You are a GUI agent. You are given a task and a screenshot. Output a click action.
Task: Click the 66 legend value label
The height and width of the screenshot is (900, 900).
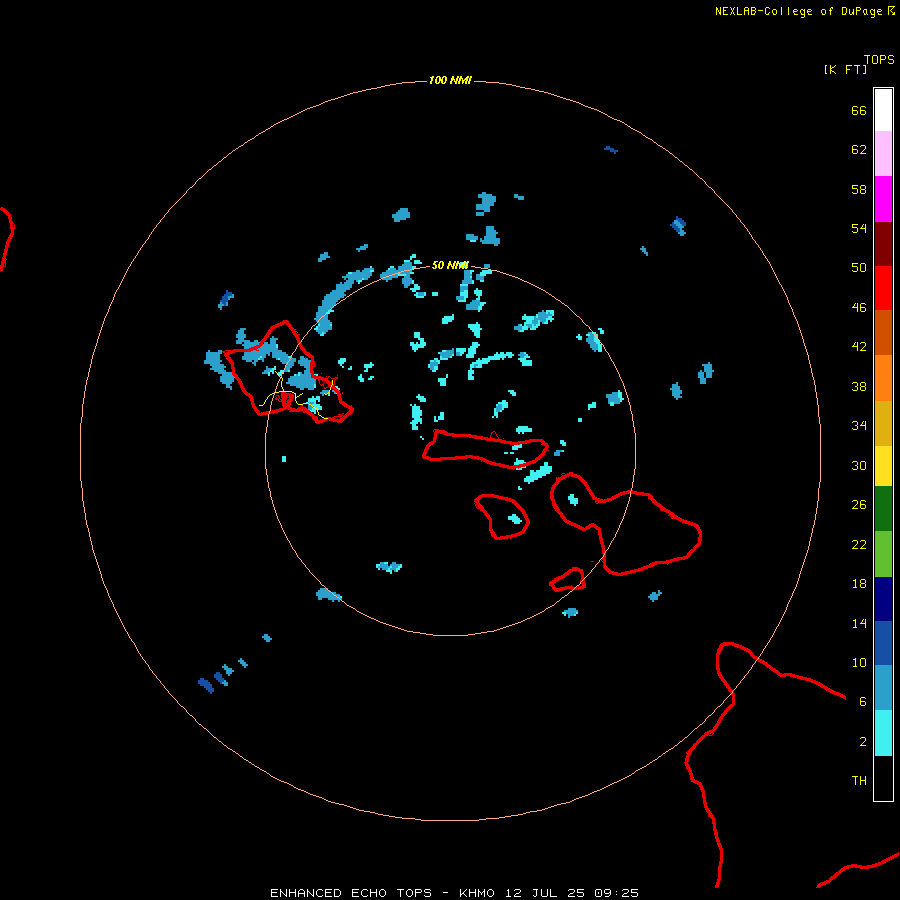pyautogui.click(x=859, y=110)
